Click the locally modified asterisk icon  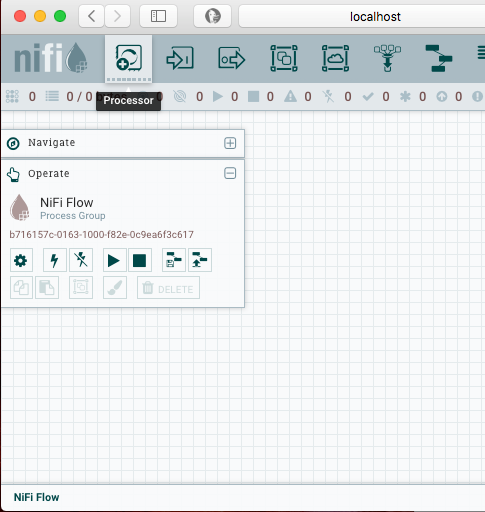point(405,97)
